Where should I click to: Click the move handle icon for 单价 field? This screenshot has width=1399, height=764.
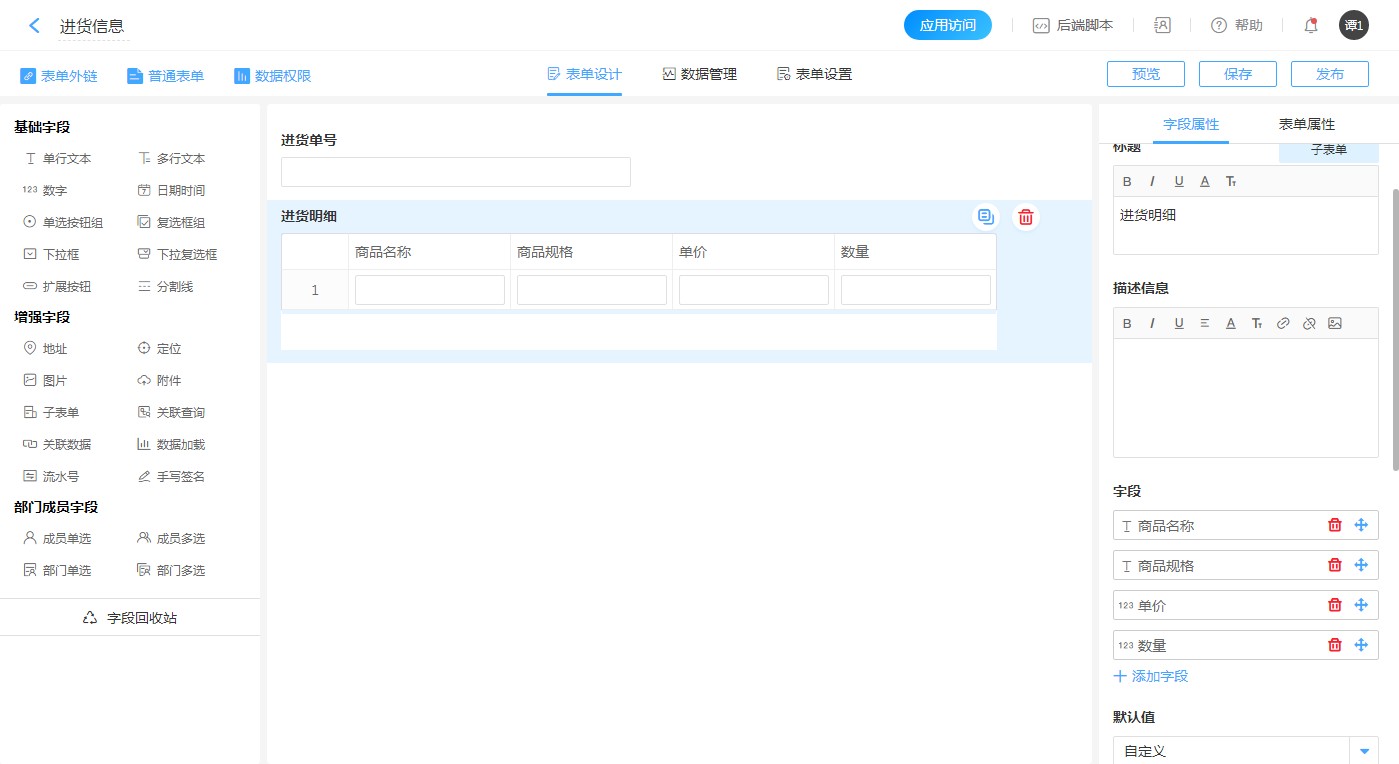pos(1360,605)
